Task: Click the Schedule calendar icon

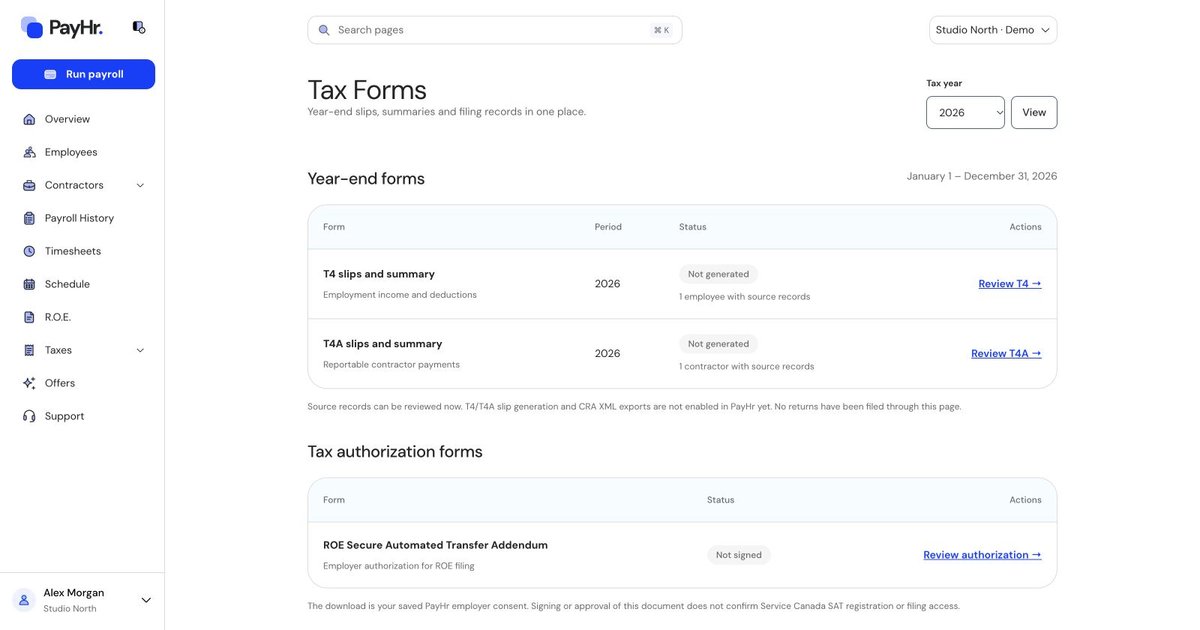Action: click(x=29, y=284)
